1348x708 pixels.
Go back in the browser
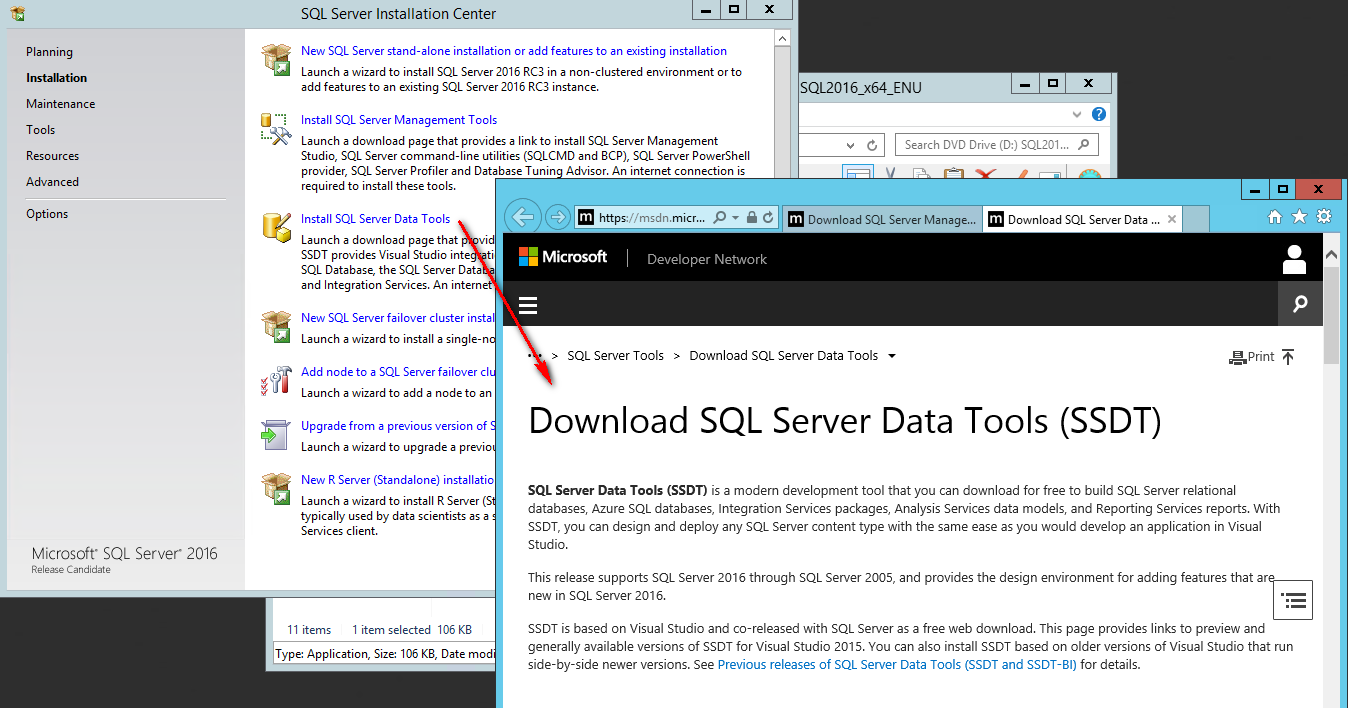[x=523, y=216]
